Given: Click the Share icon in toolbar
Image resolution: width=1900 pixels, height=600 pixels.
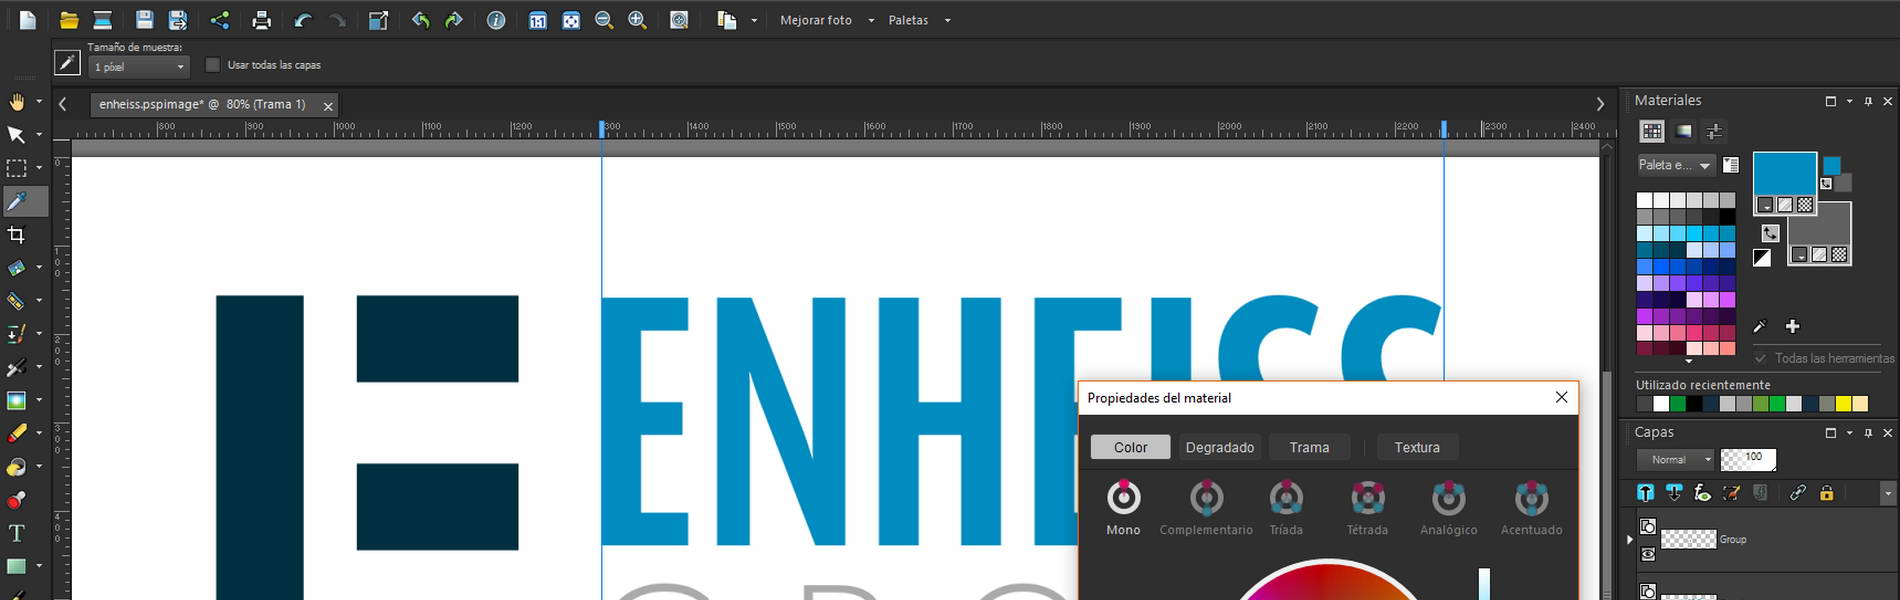Looking at the screenshot, I should point(219,20).
